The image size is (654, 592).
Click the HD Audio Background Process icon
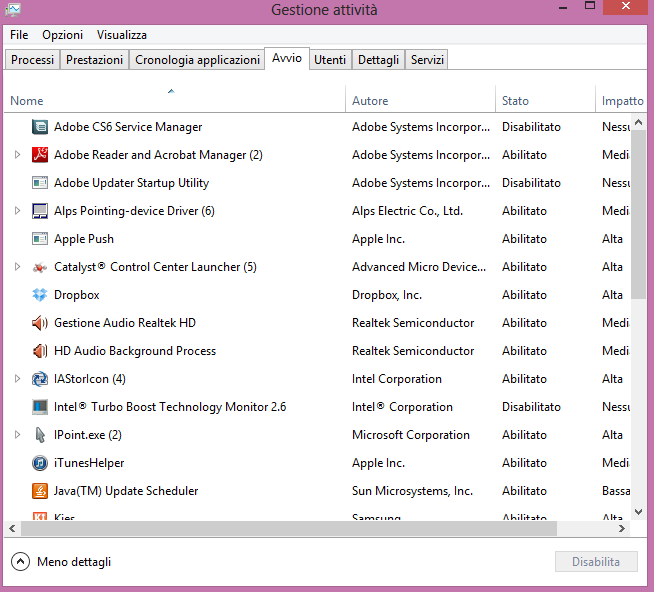click(40, 351)
